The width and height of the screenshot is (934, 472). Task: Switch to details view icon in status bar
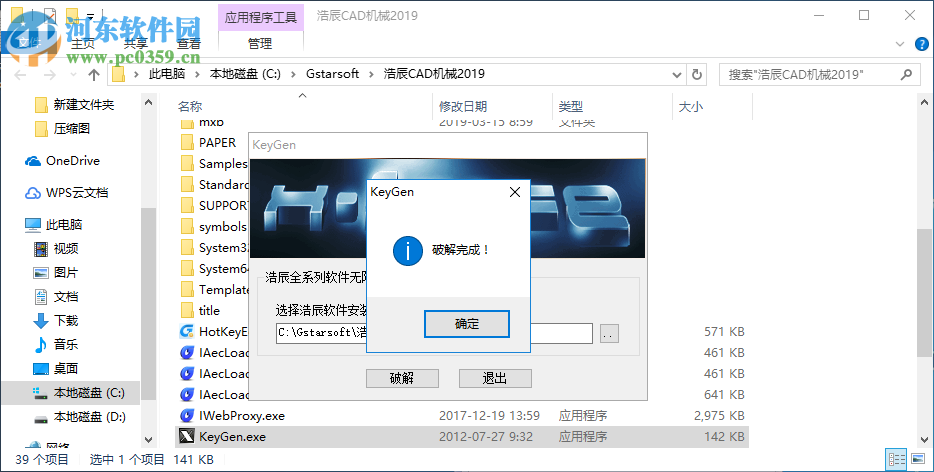pyautogui.click(x=896, y=459)
